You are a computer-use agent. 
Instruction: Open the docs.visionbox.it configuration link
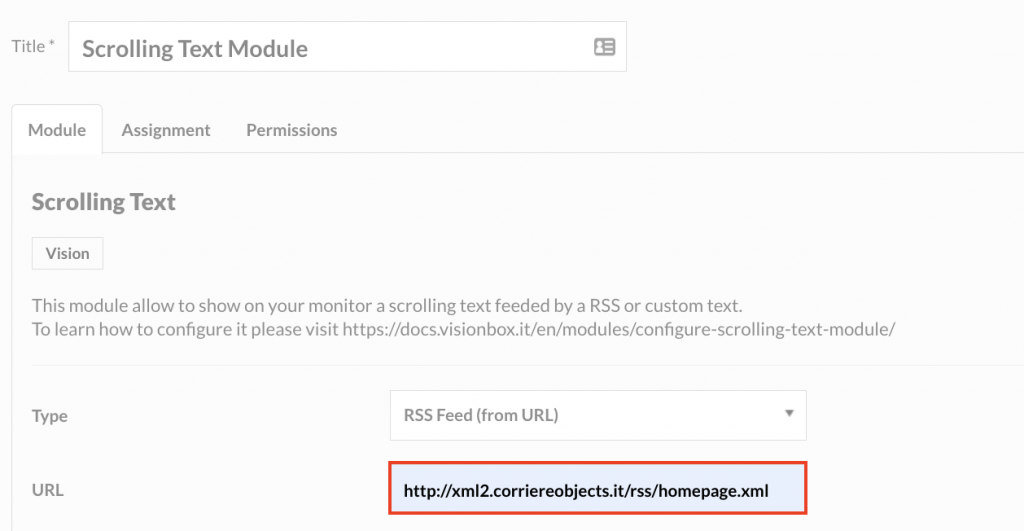pyautogui.click(x=618, y=329)
